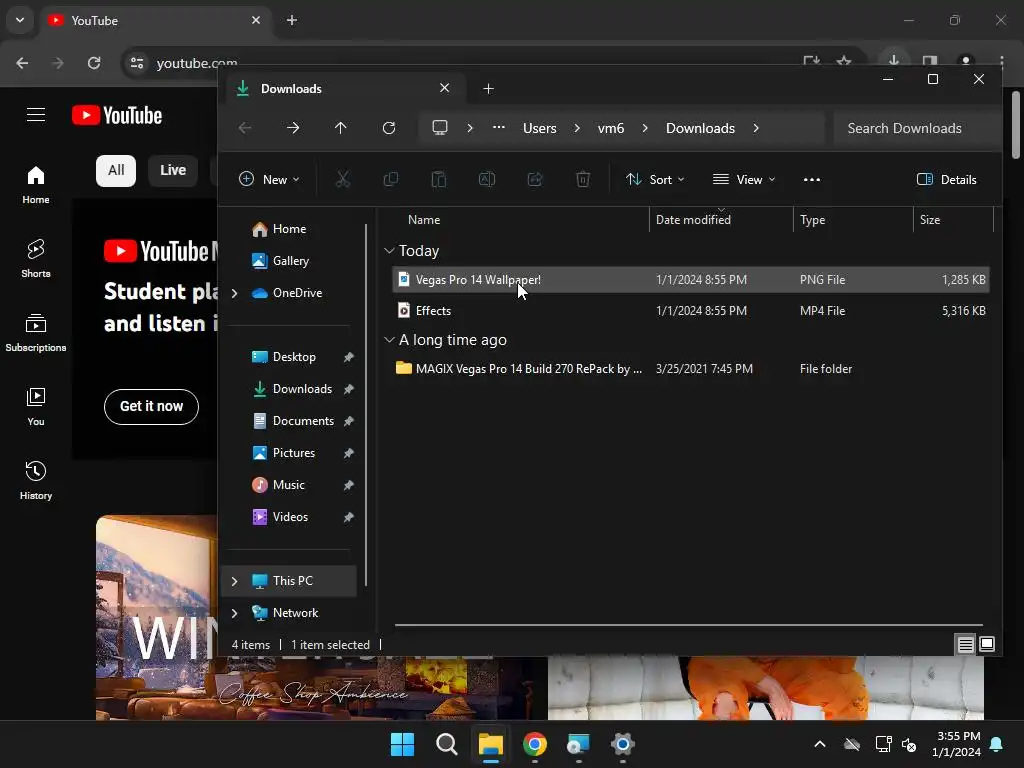Open the Windows Start menu
Viewport: 1024px width, 768px height.
[x=402, y=744]
